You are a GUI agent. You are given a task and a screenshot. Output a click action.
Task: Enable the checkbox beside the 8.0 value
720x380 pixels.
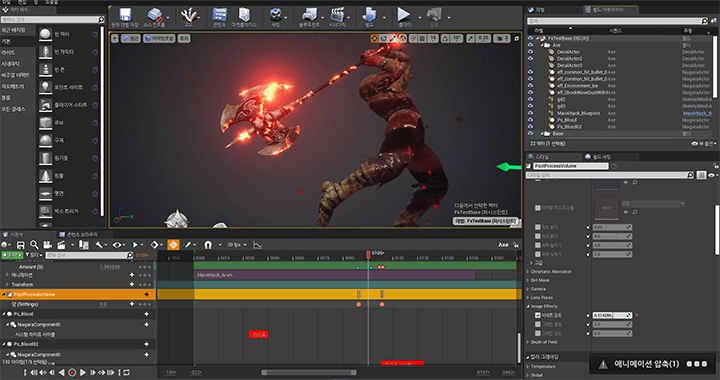click(538, 236)
